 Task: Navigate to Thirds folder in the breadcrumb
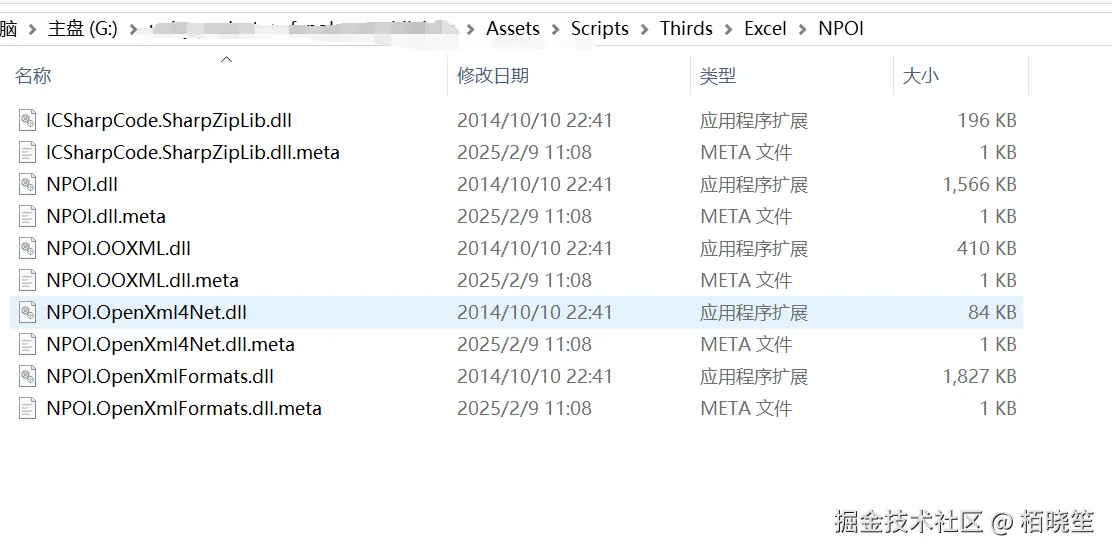tap(686, 29)
